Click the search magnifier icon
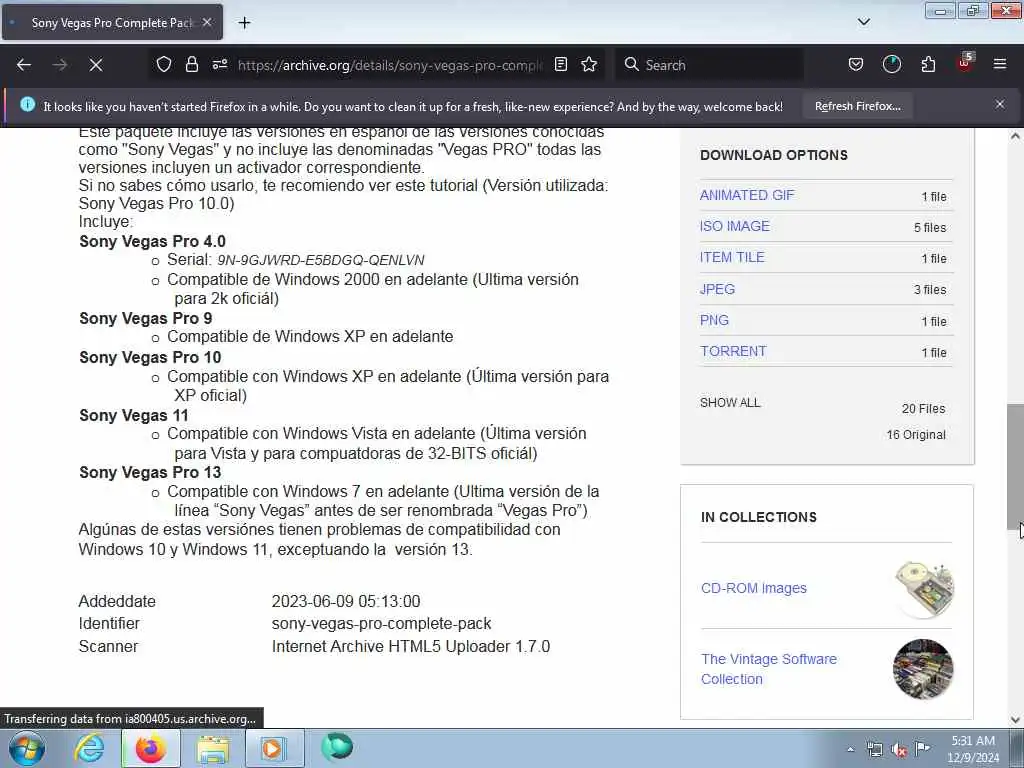The width and height of the screenshot is (1024, 768). (x=632, y=65)
